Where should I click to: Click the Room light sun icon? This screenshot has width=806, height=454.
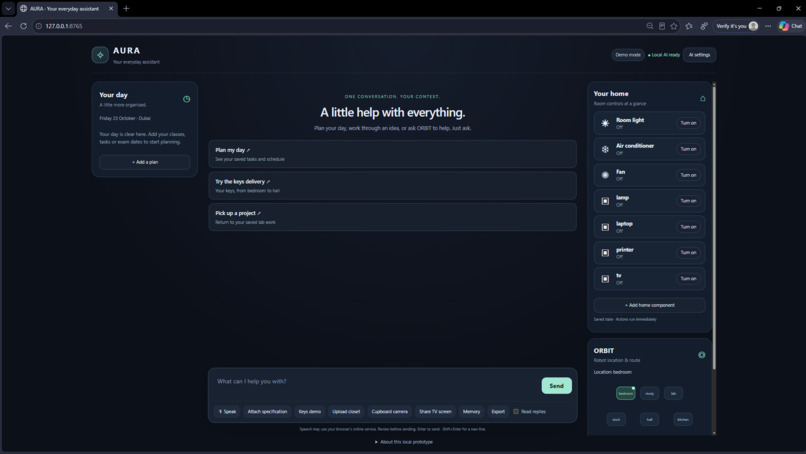pyautogui.click(x=605, y=123)
